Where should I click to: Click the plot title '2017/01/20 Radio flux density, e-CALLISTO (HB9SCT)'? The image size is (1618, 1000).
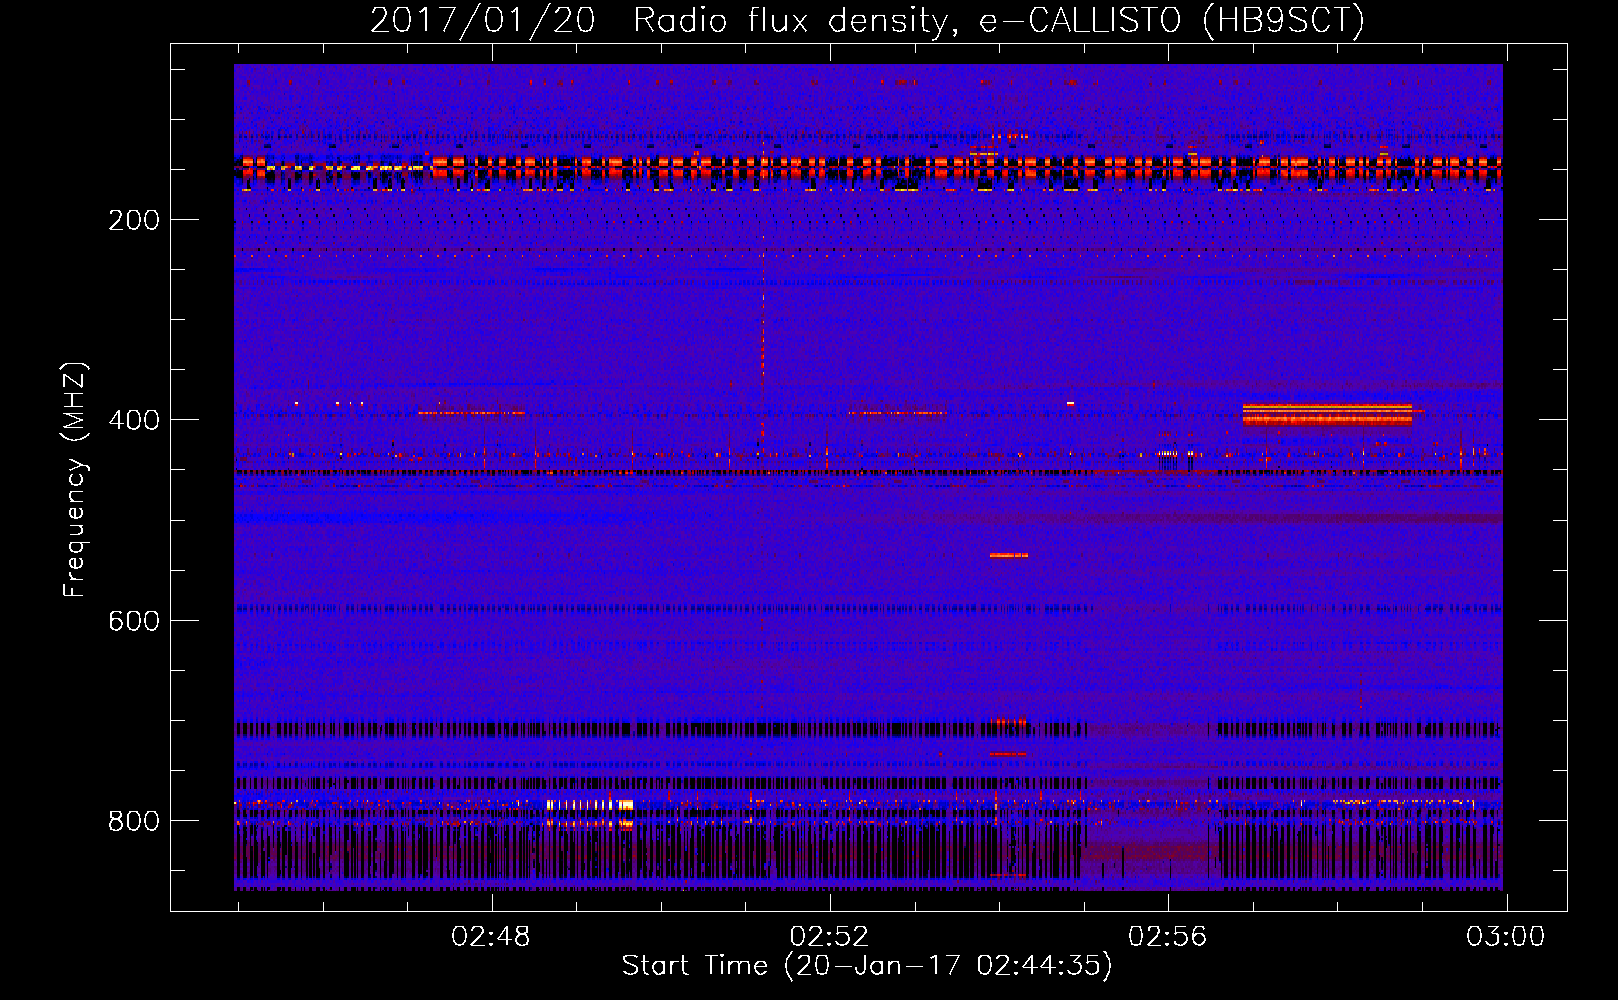pos(867,20)
